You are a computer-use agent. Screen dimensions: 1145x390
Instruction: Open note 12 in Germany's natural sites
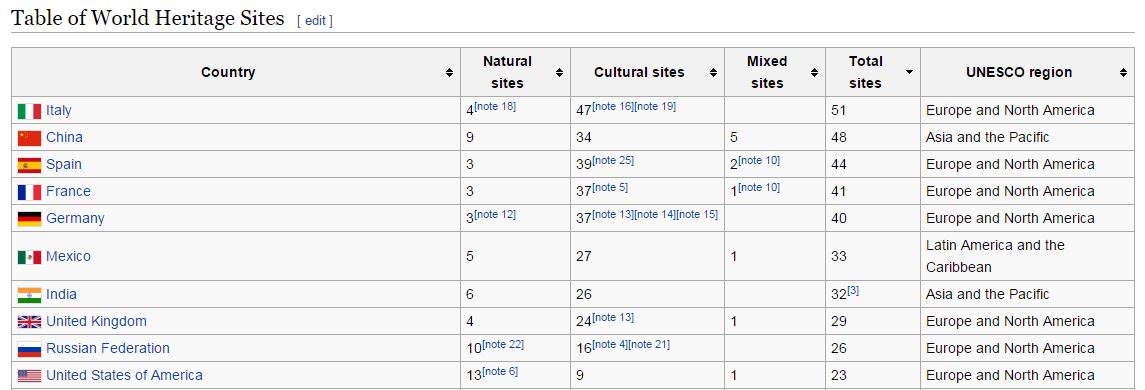point(495,215)
